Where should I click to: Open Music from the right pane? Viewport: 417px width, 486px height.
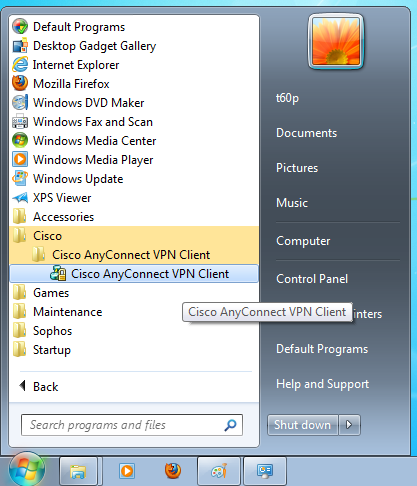(292, 203)
